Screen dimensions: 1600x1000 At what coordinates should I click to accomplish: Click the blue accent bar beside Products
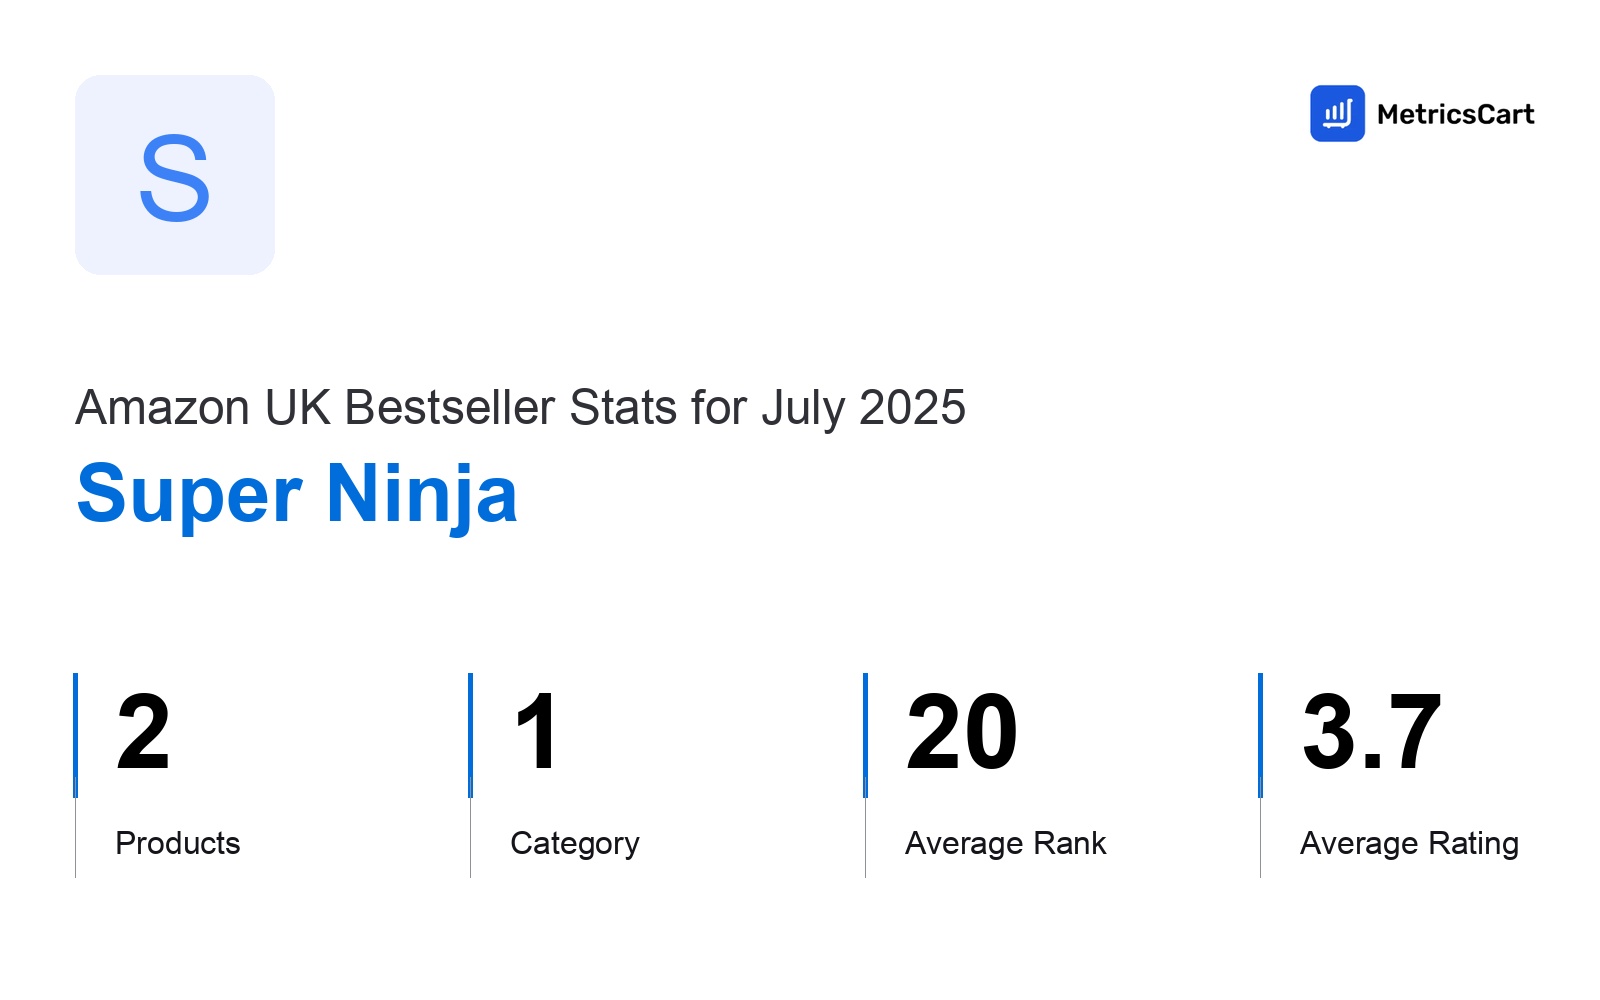point(76,735)
